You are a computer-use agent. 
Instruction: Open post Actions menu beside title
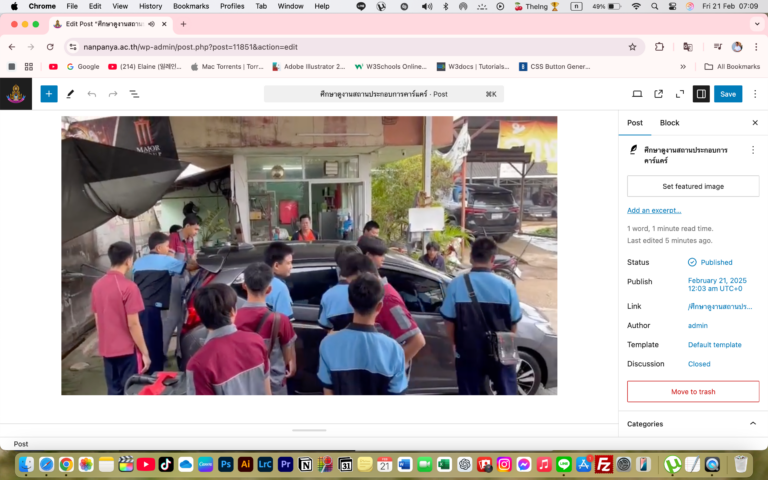click(753, 150)
